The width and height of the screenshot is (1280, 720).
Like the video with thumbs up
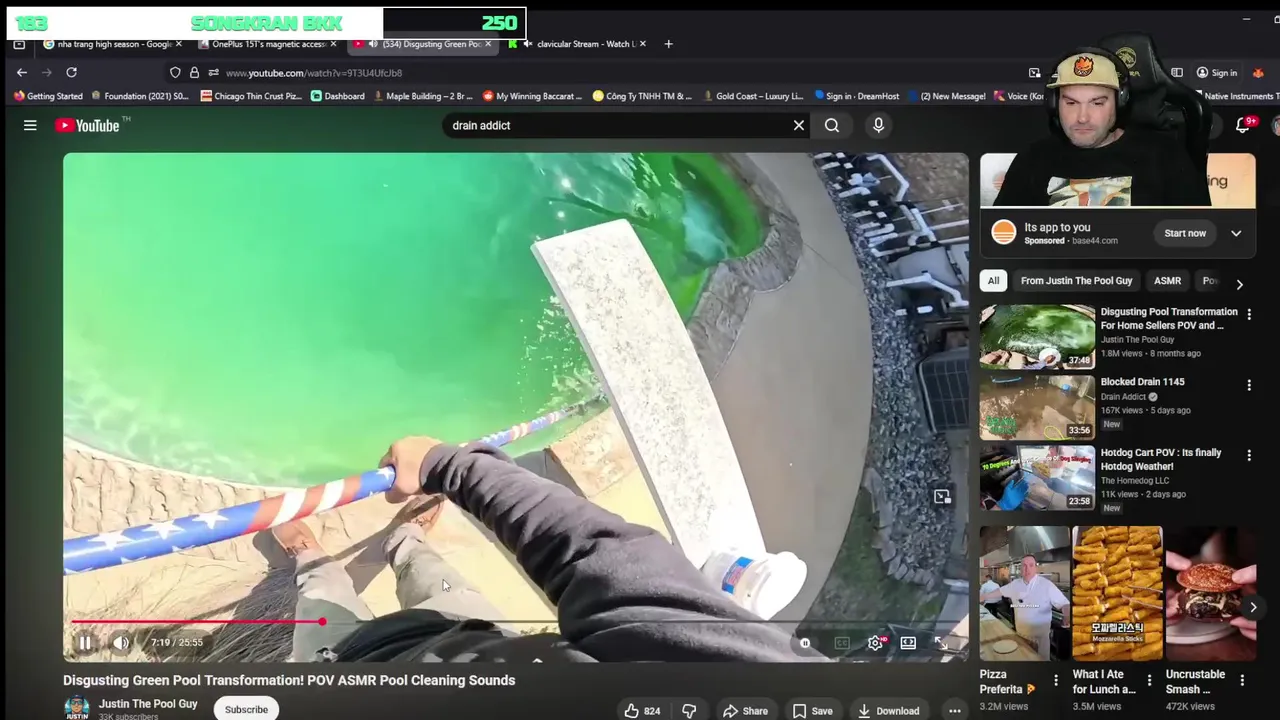click(642, 711)
